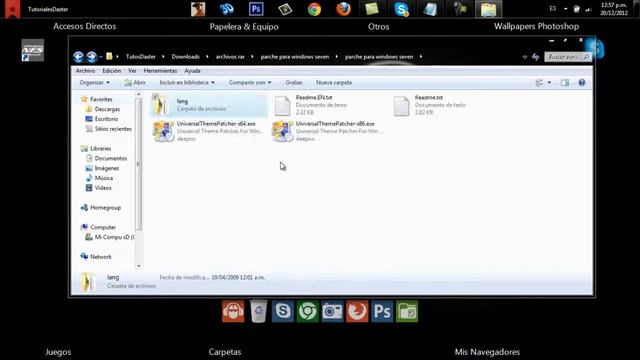The image size is (640, 360).
Task: Click the sticky notes taskbar icon
Action: [372, 9]
